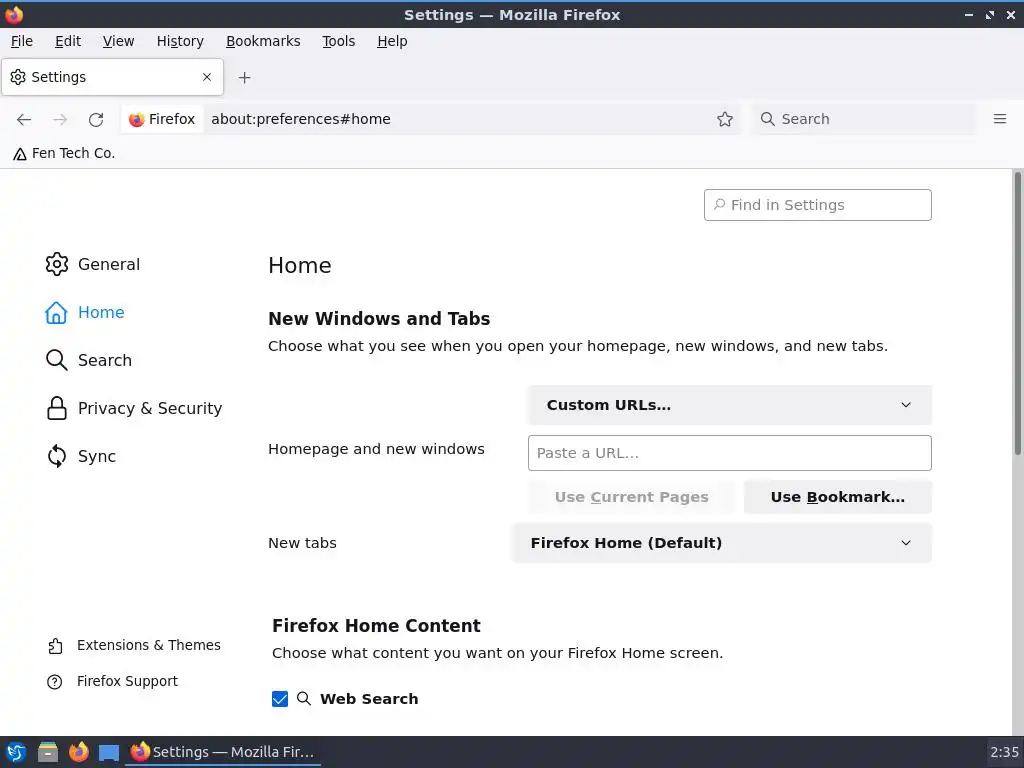1024x768 pixels.
Task: Click the Sync arrows icon in the sidebar
Action: [57, 456]
